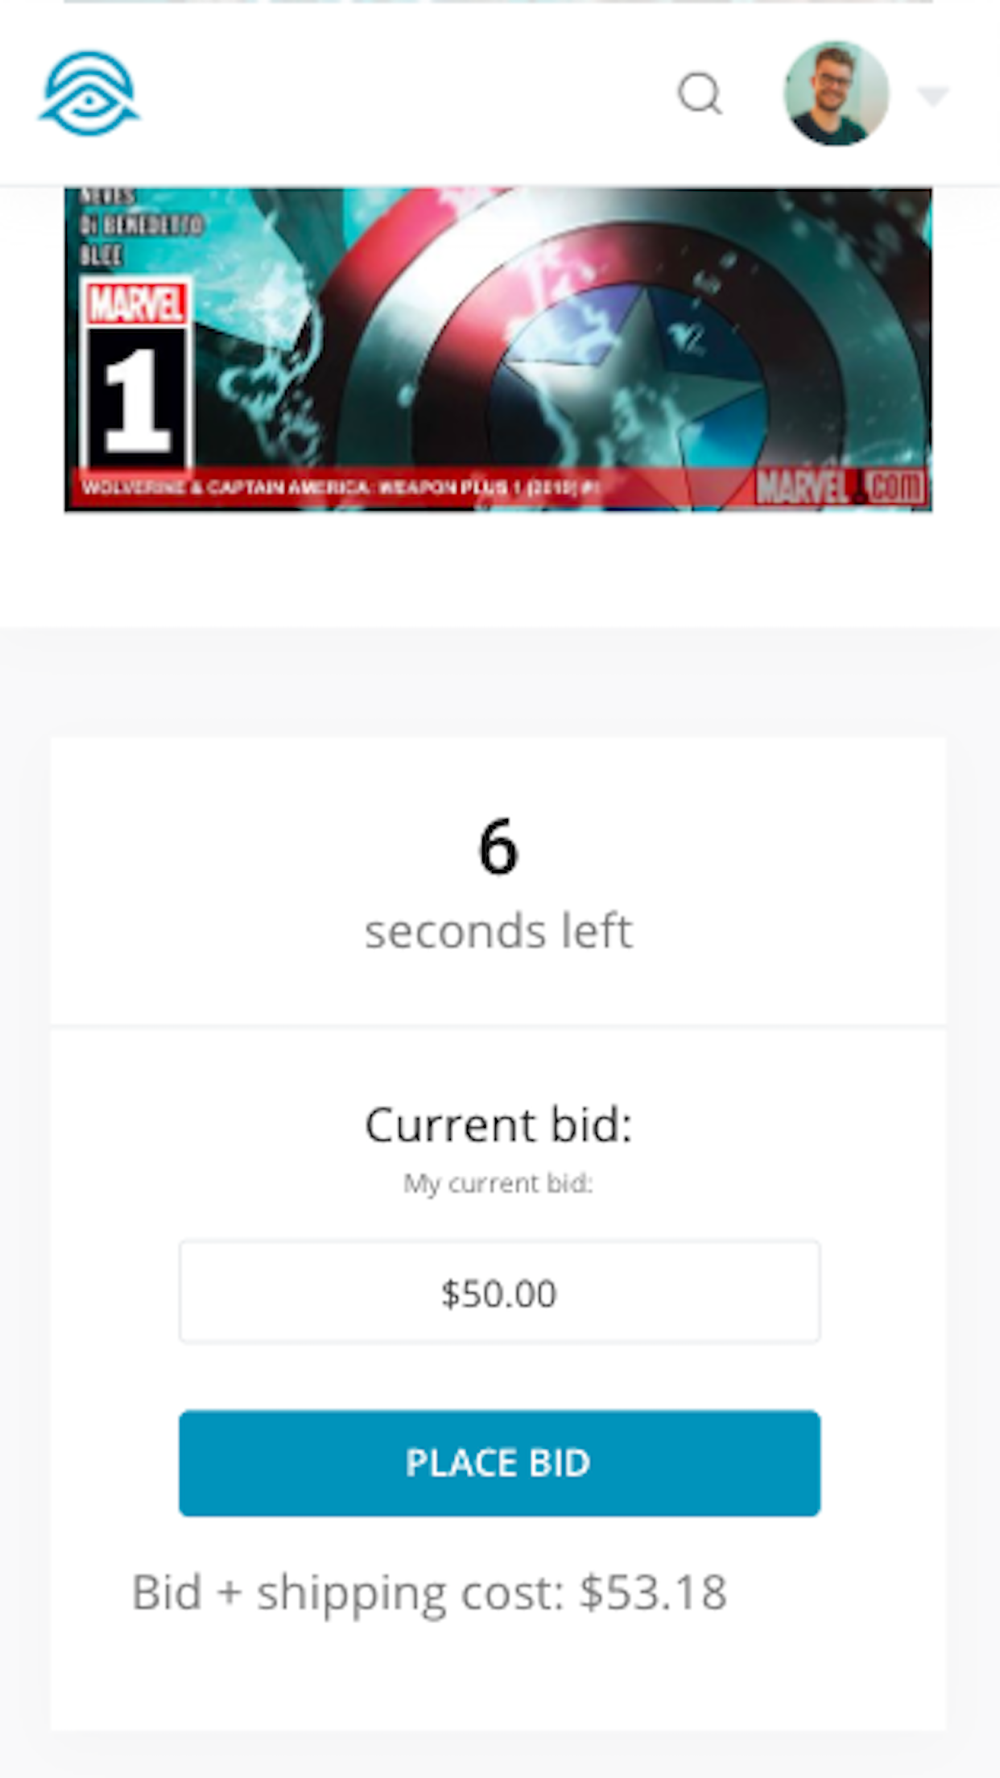Click the countdown number 6

pyautogui.click(x=498, y=847)
